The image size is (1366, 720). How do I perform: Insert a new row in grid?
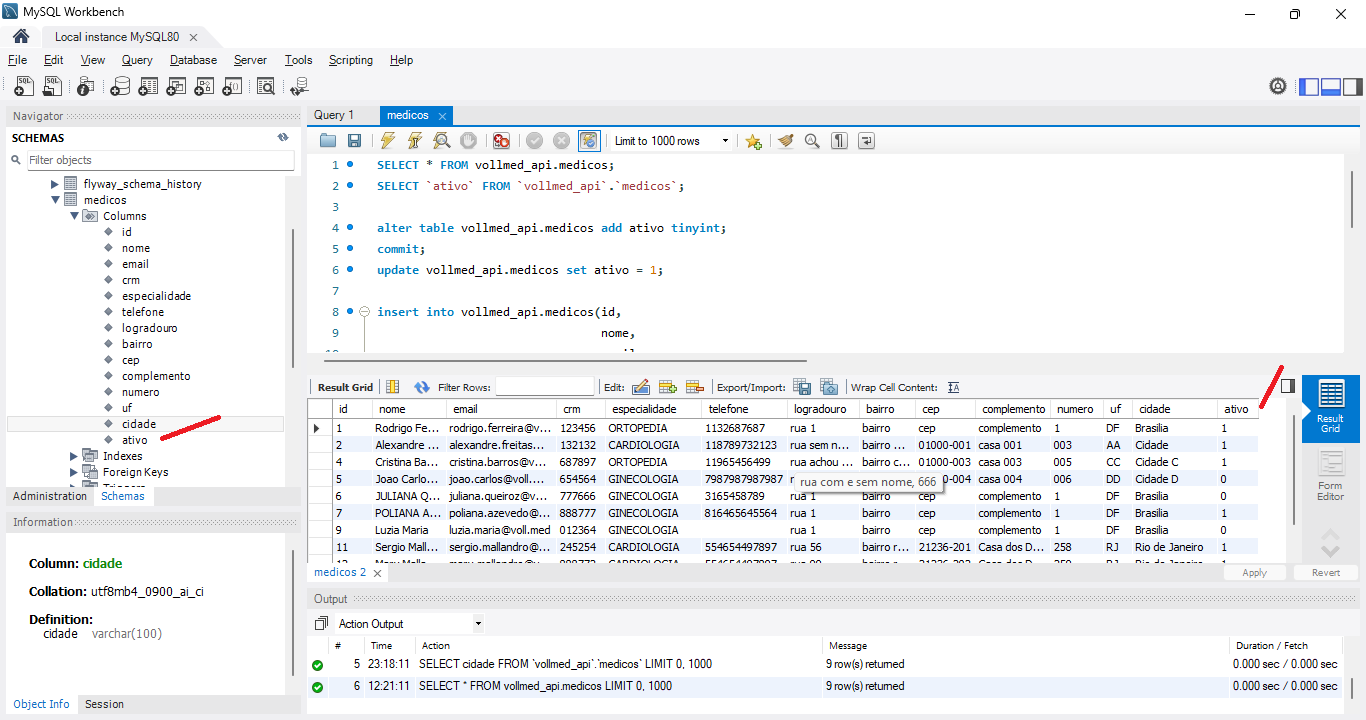click(x=668, y=387)
